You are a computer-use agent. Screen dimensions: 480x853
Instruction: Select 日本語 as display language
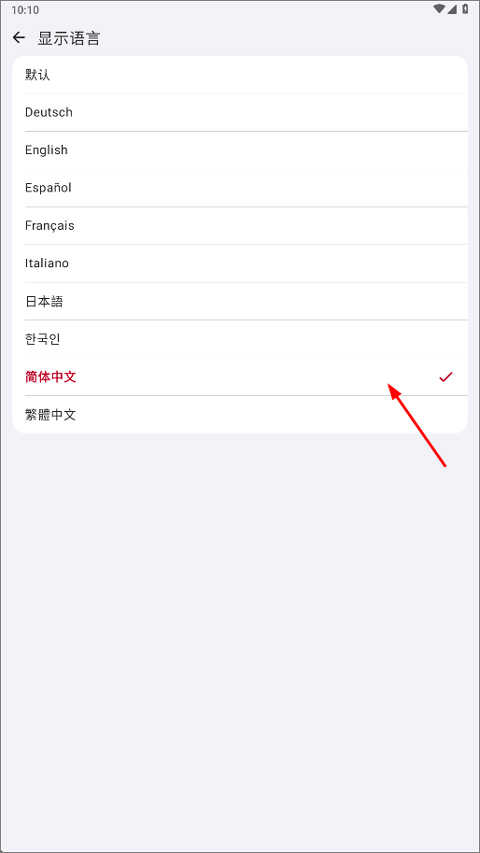point(240,301)
